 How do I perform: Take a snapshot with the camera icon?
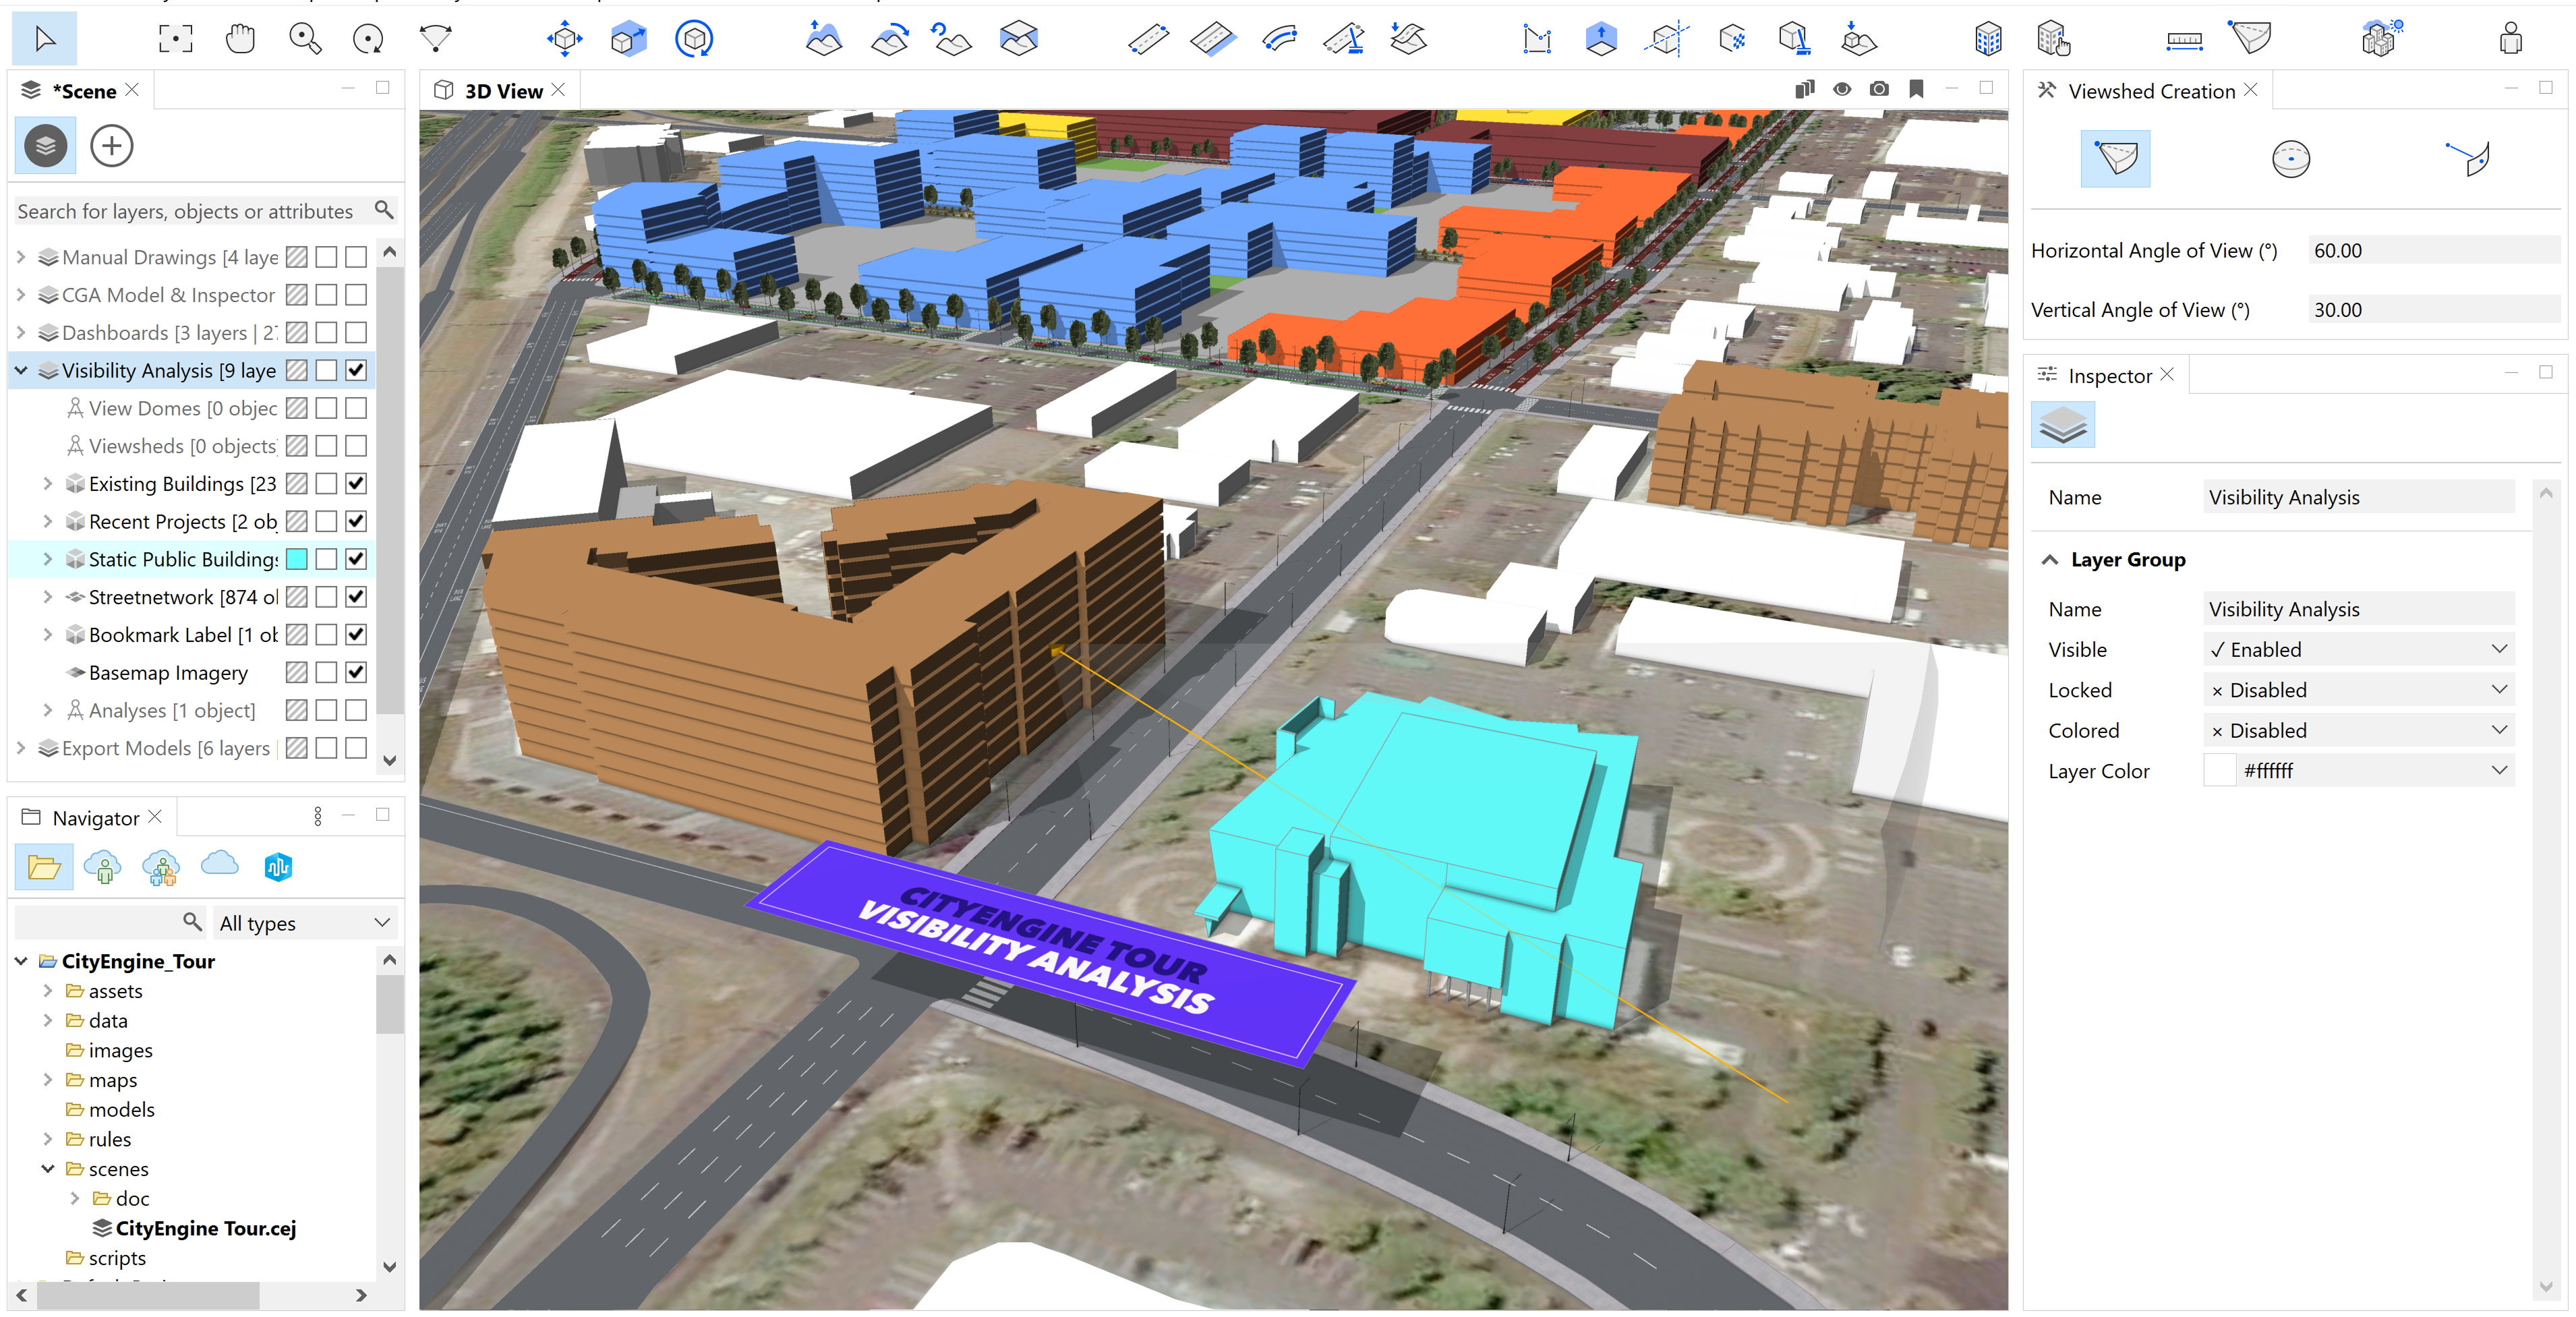(x=1879, y=89)
